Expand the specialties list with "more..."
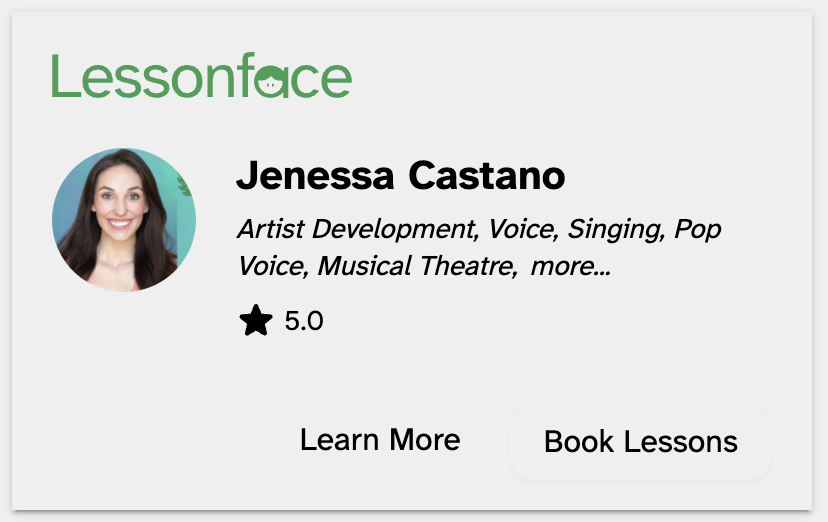This screenshot has width=828, height=522. (570, 266)
